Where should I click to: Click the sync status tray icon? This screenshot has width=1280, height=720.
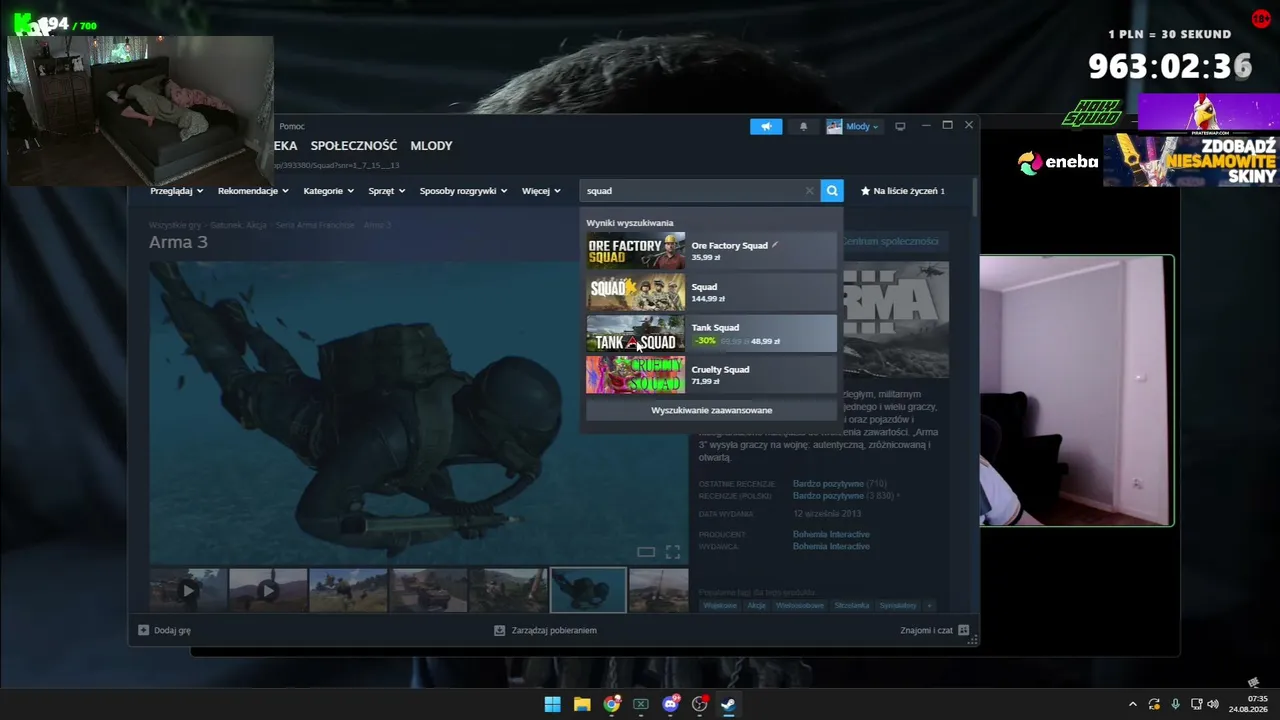point(1154,704)
